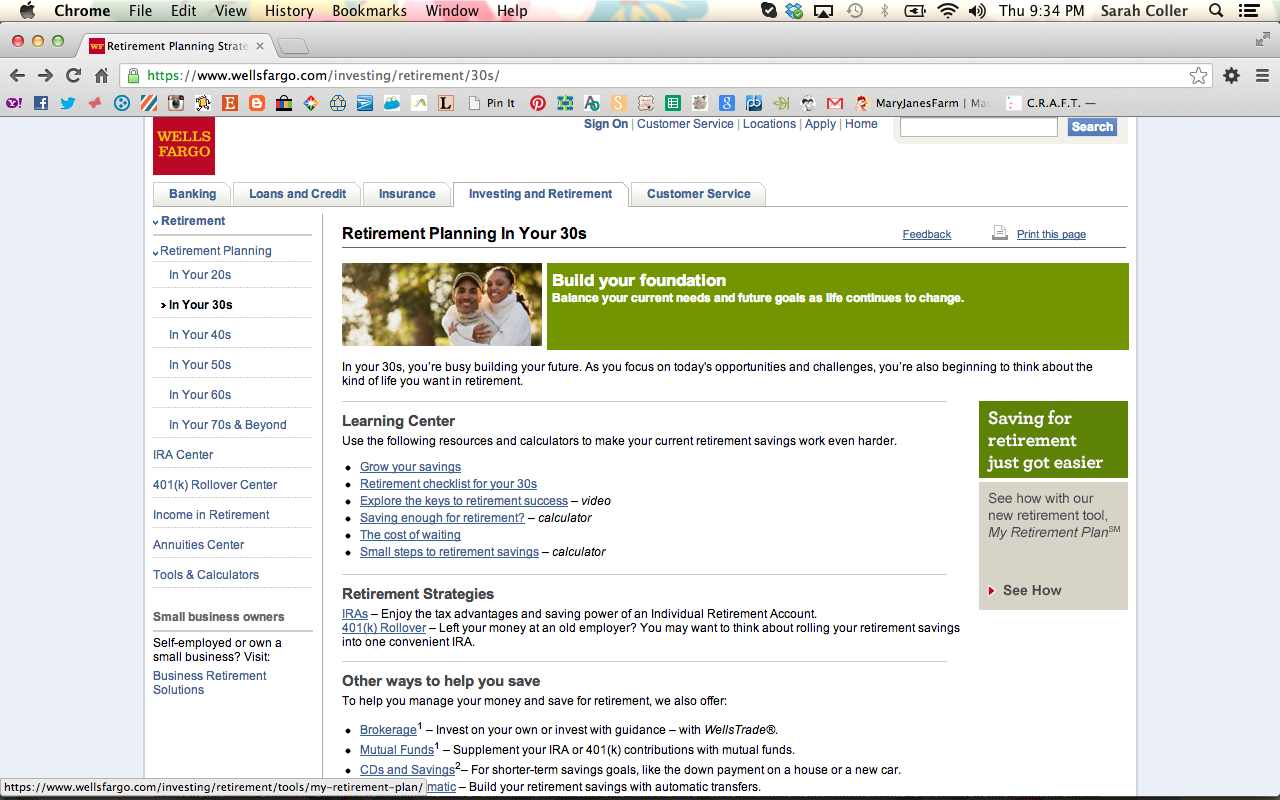This screenshot has height=800, width=1280.
Task: Open the Mutual Funds link
Action: point(397,750)
